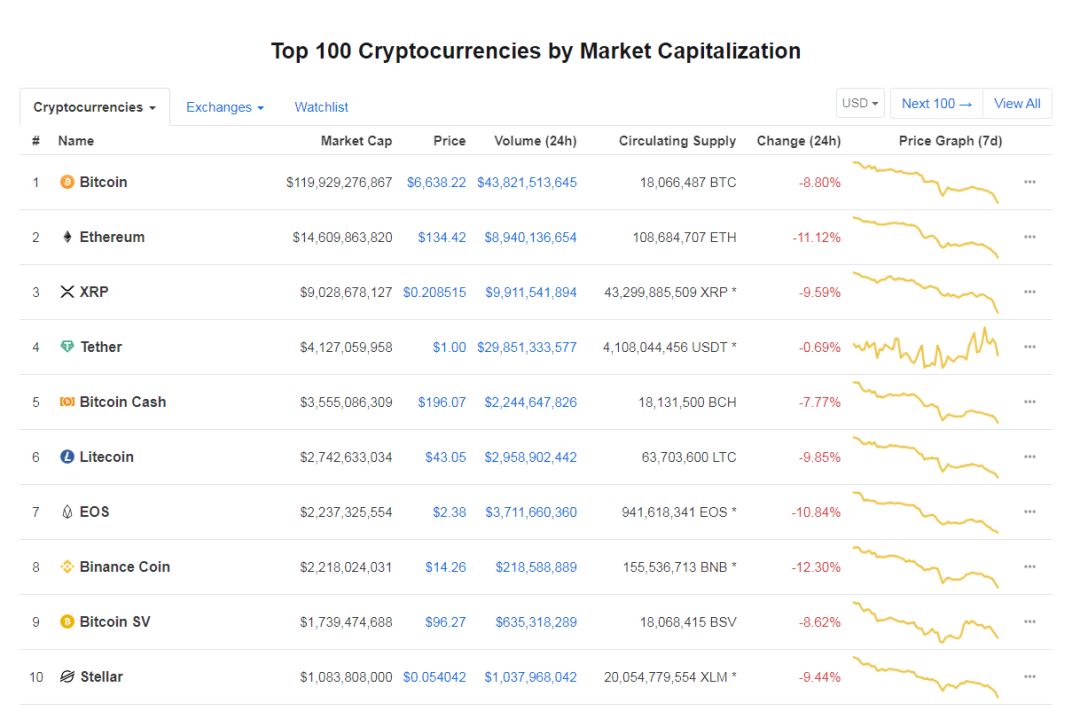The height and width of the screenshot is (711, 1080).
Task: Open the USD currency dropdown
Action: 860,103
